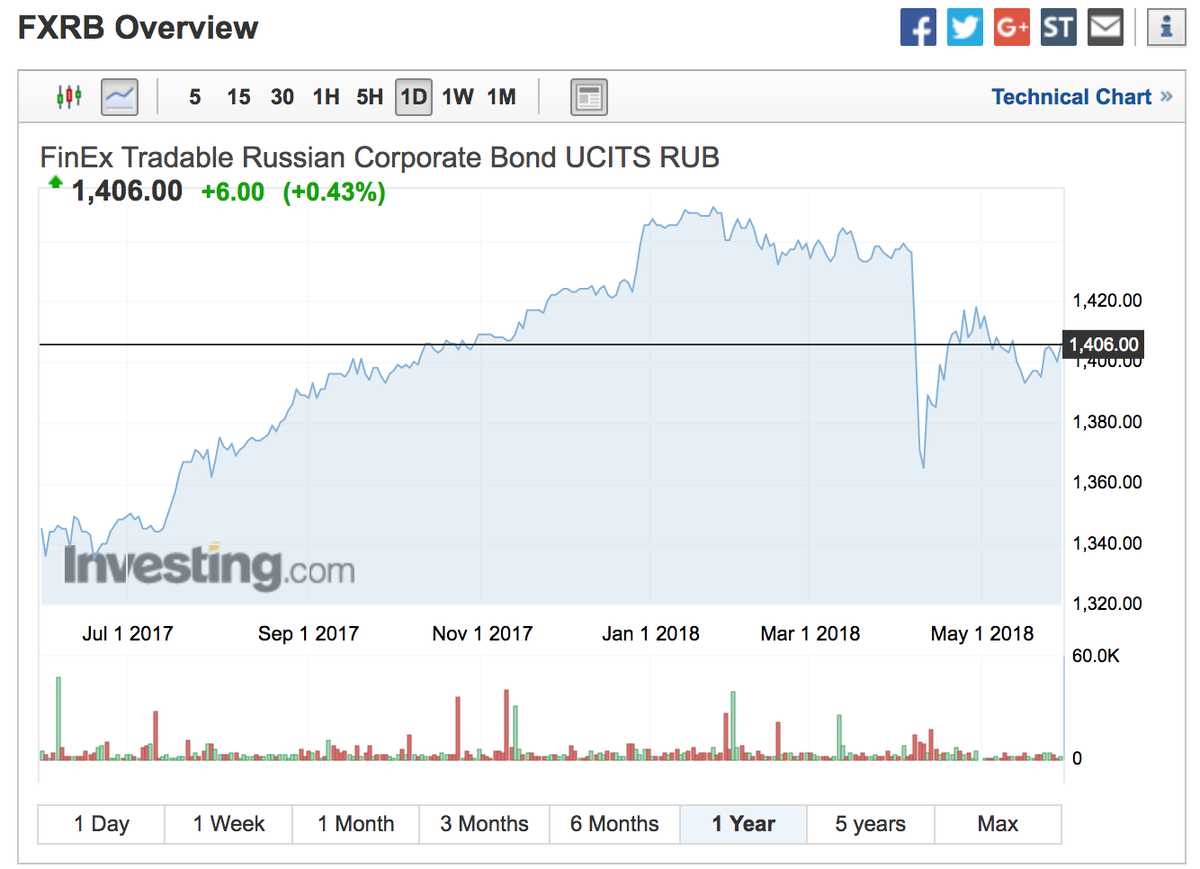Open the chart events/news overlay icon

(588, 96)
